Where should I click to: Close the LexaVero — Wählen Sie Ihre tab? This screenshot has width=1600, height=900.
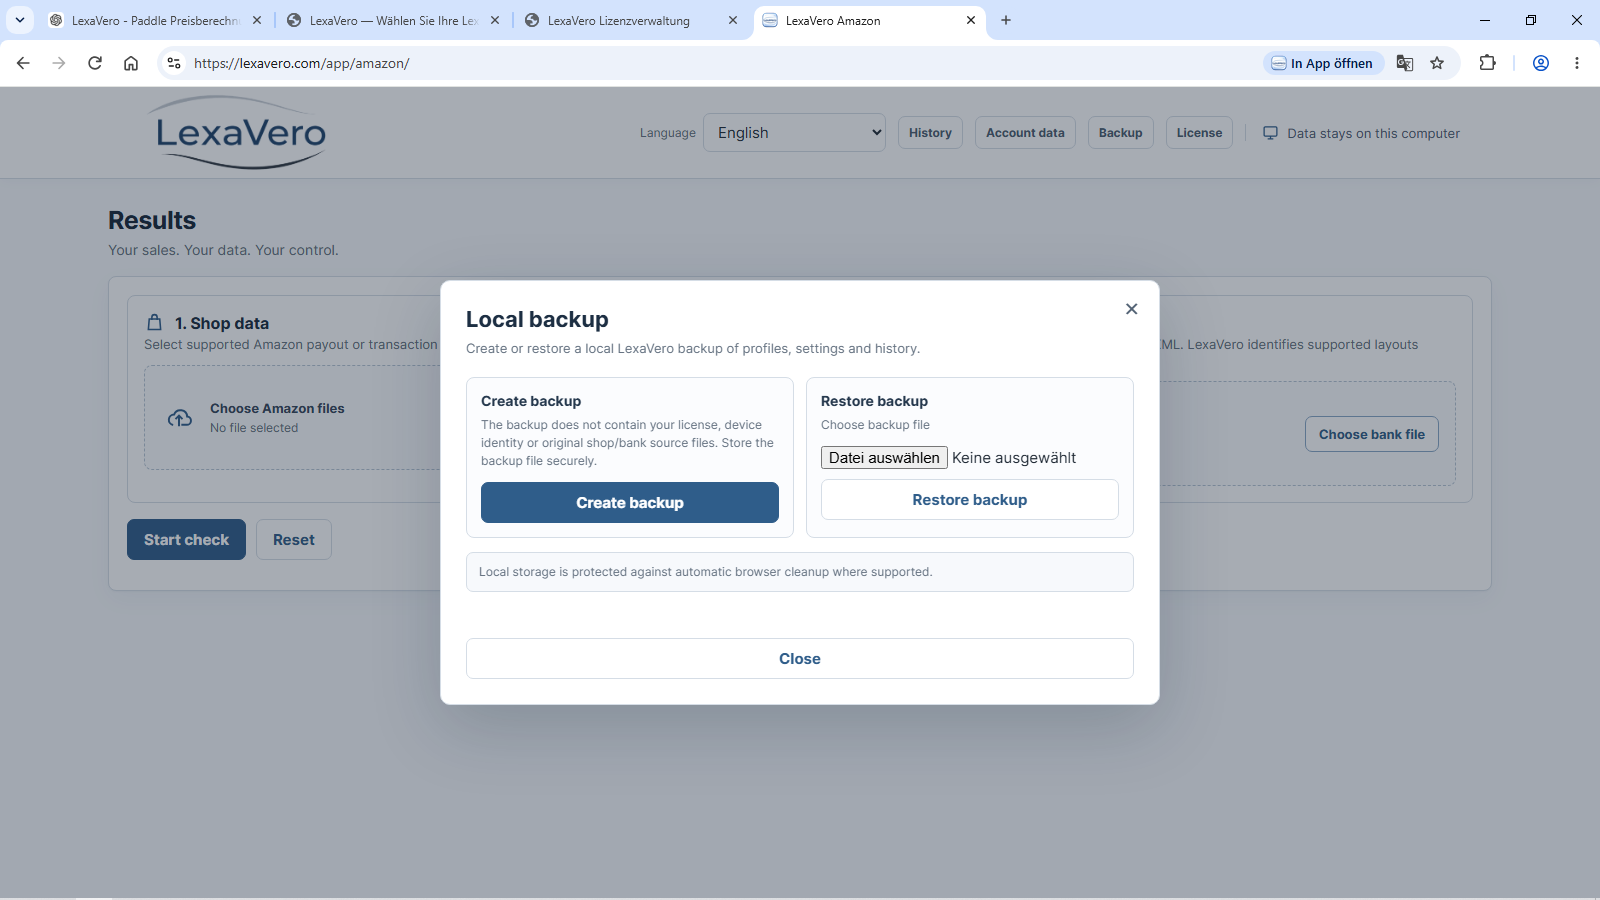[x=495, y=20]
